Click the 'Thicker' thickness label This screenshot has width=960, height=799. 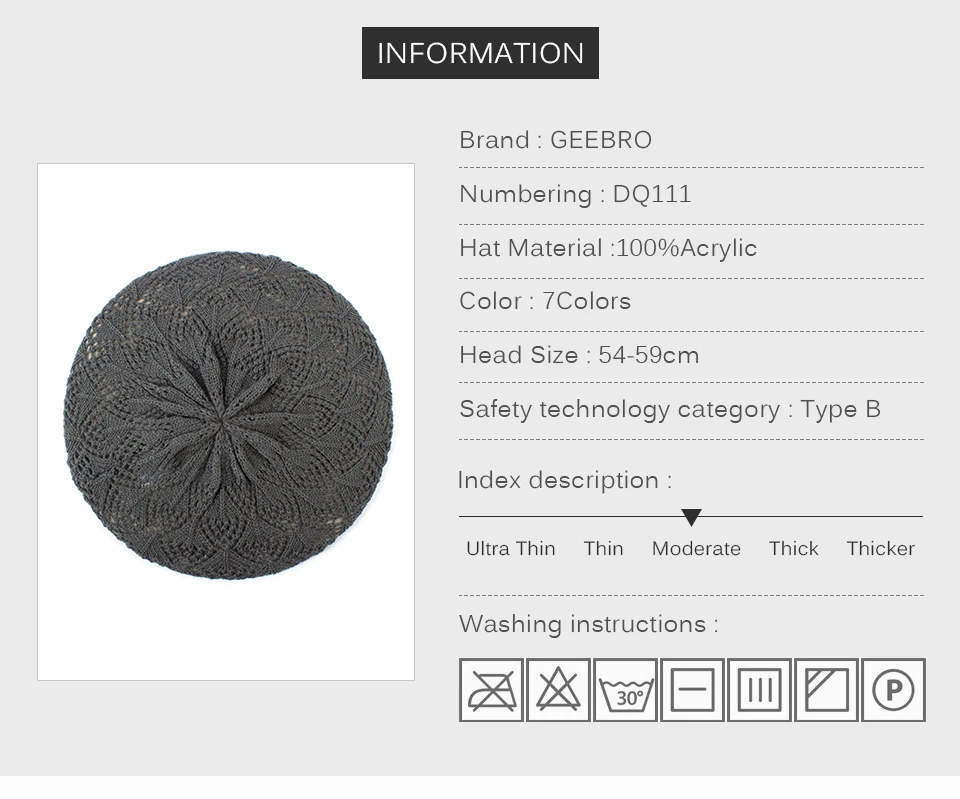(880, 549)
